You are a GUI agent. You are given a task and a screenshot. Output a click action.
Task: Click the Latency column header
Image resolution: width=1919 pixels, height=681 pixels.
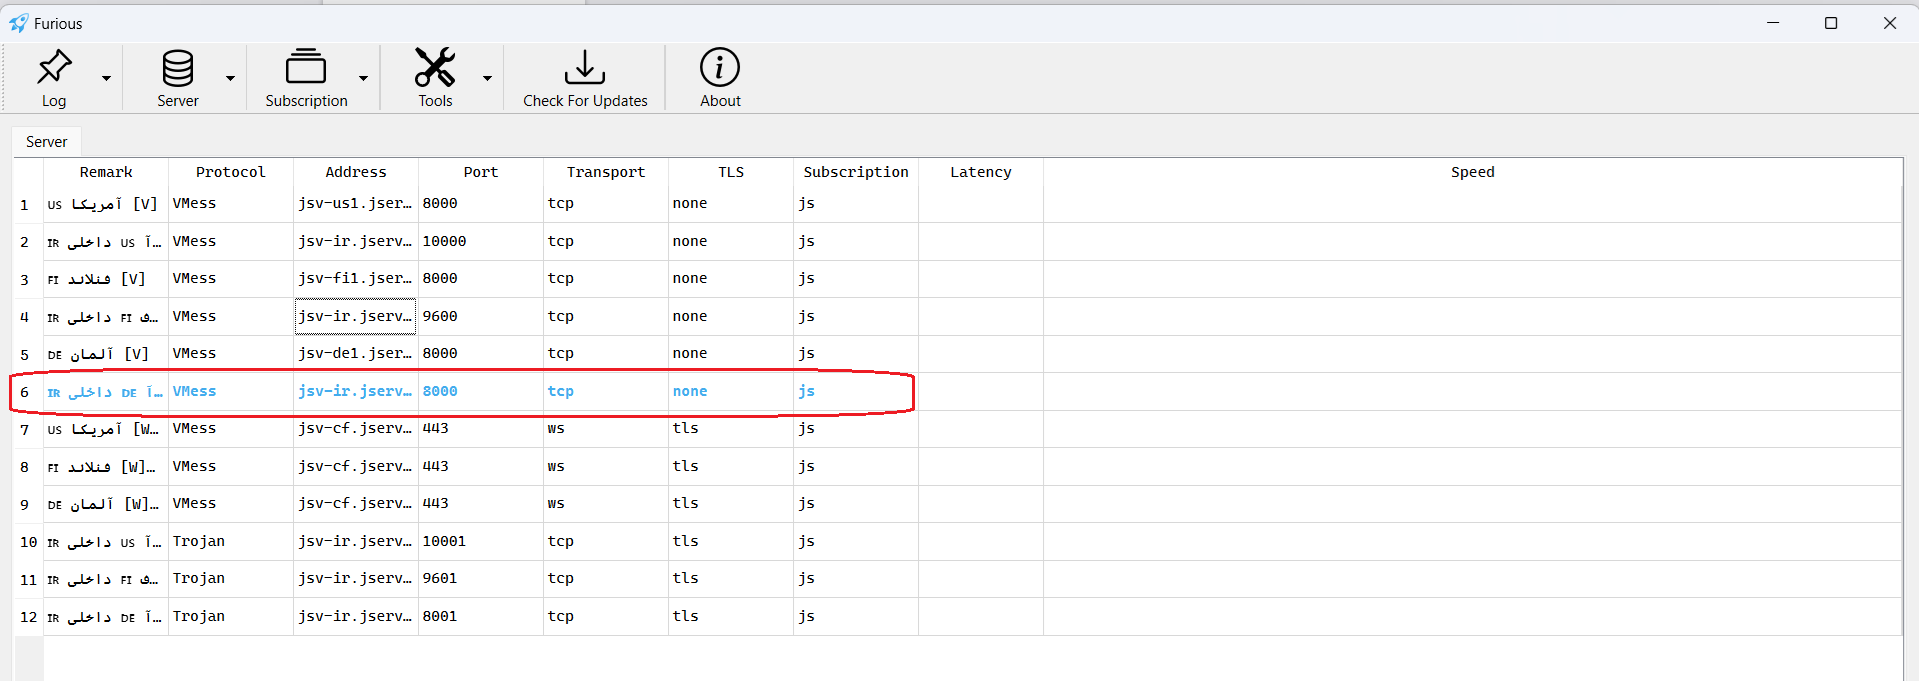(980, 172)
